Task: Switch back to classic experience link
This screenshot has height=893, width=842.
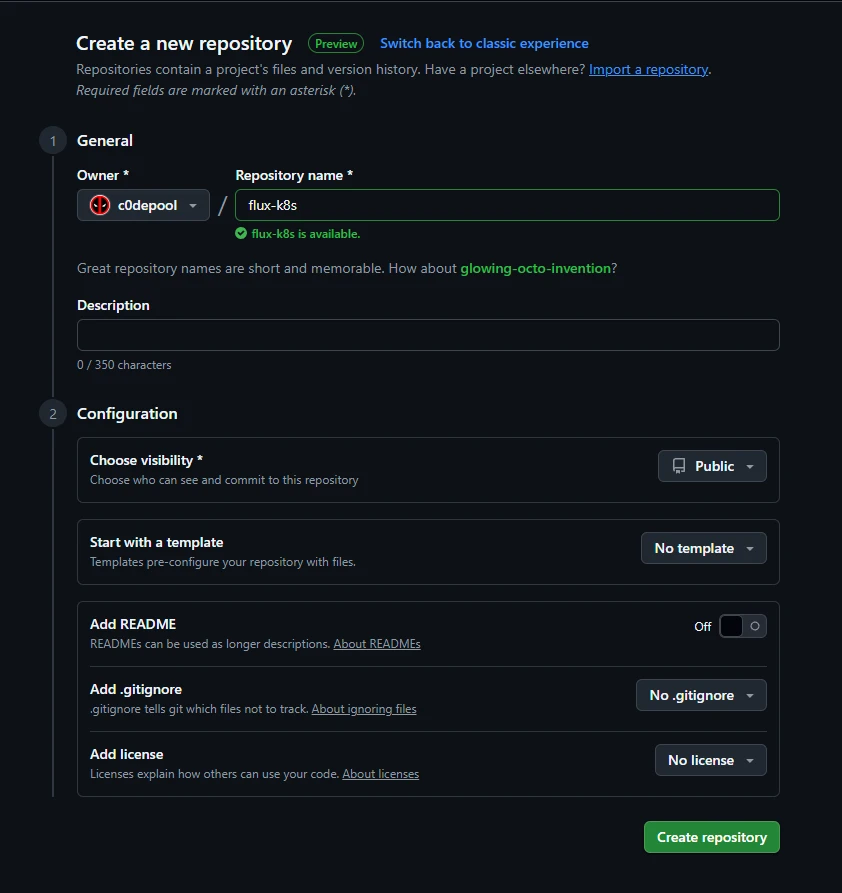Action: [x=484, y=44]
